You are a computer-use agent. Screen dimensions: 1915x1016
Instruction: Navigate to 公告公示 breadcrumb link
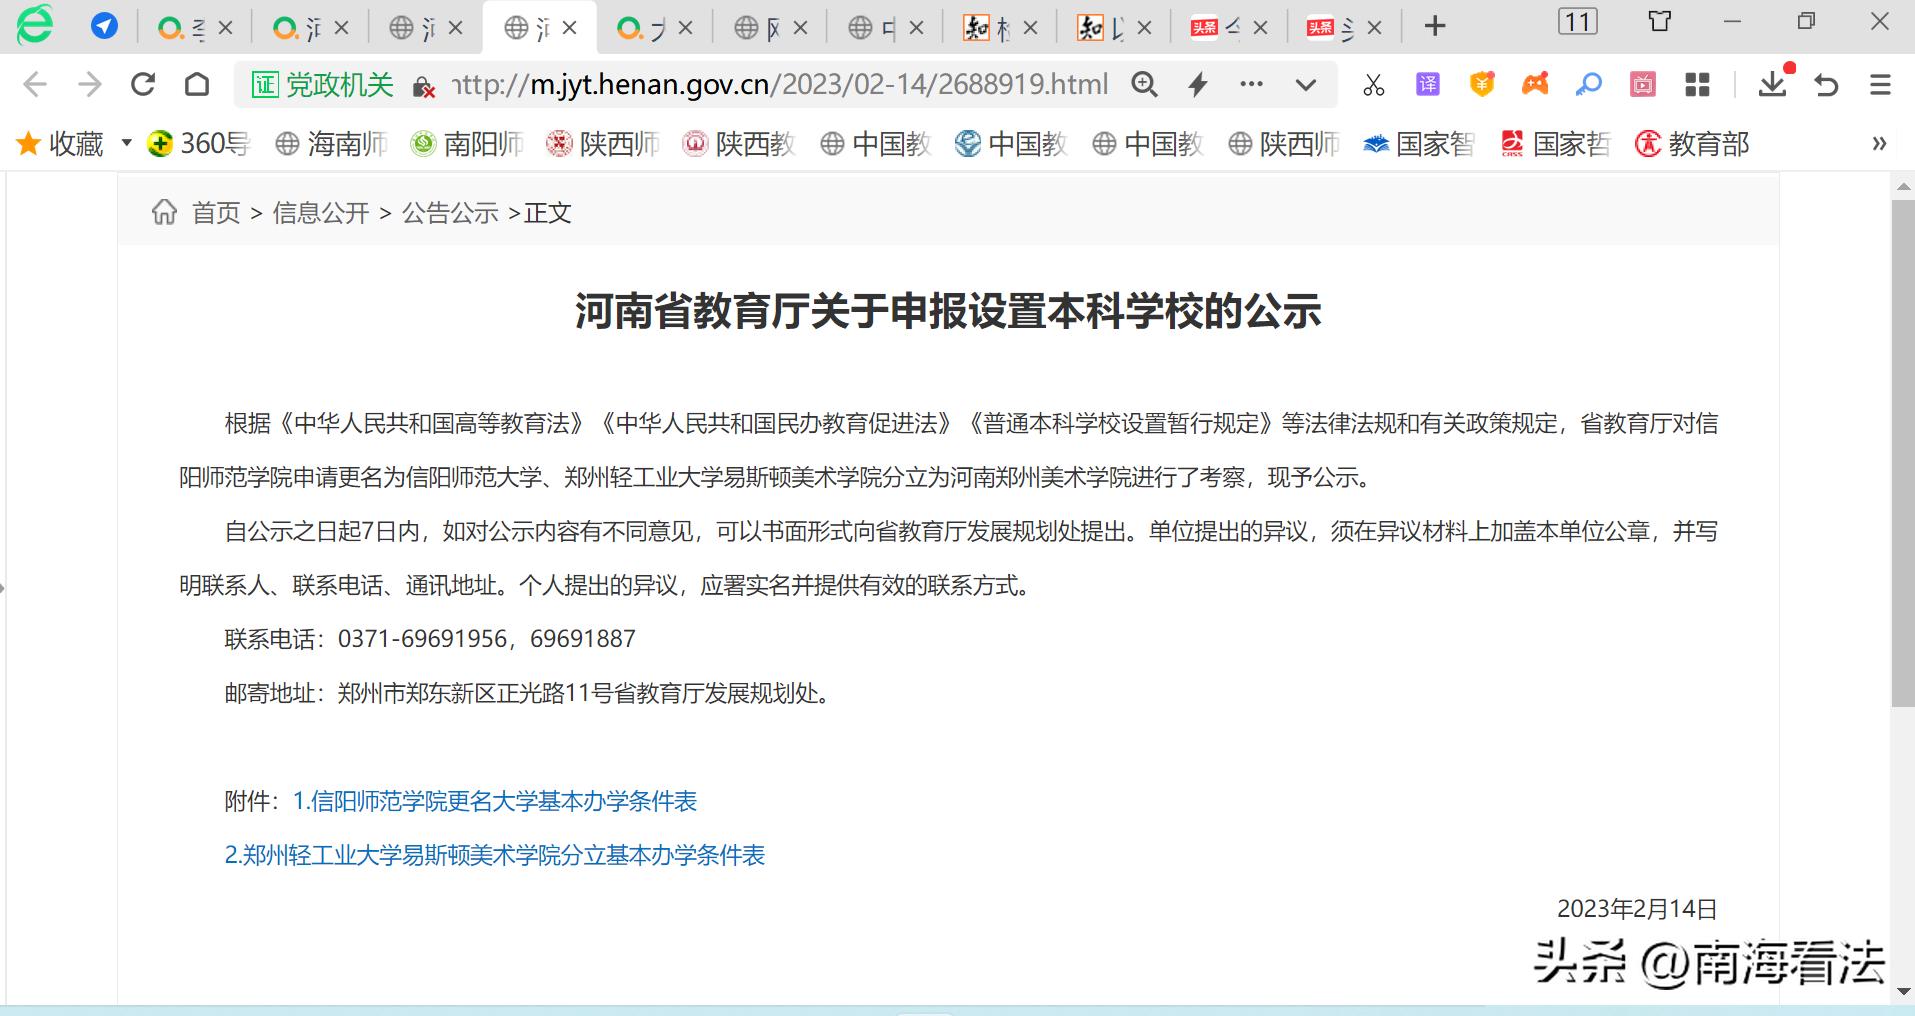click(x=449, y=212)
